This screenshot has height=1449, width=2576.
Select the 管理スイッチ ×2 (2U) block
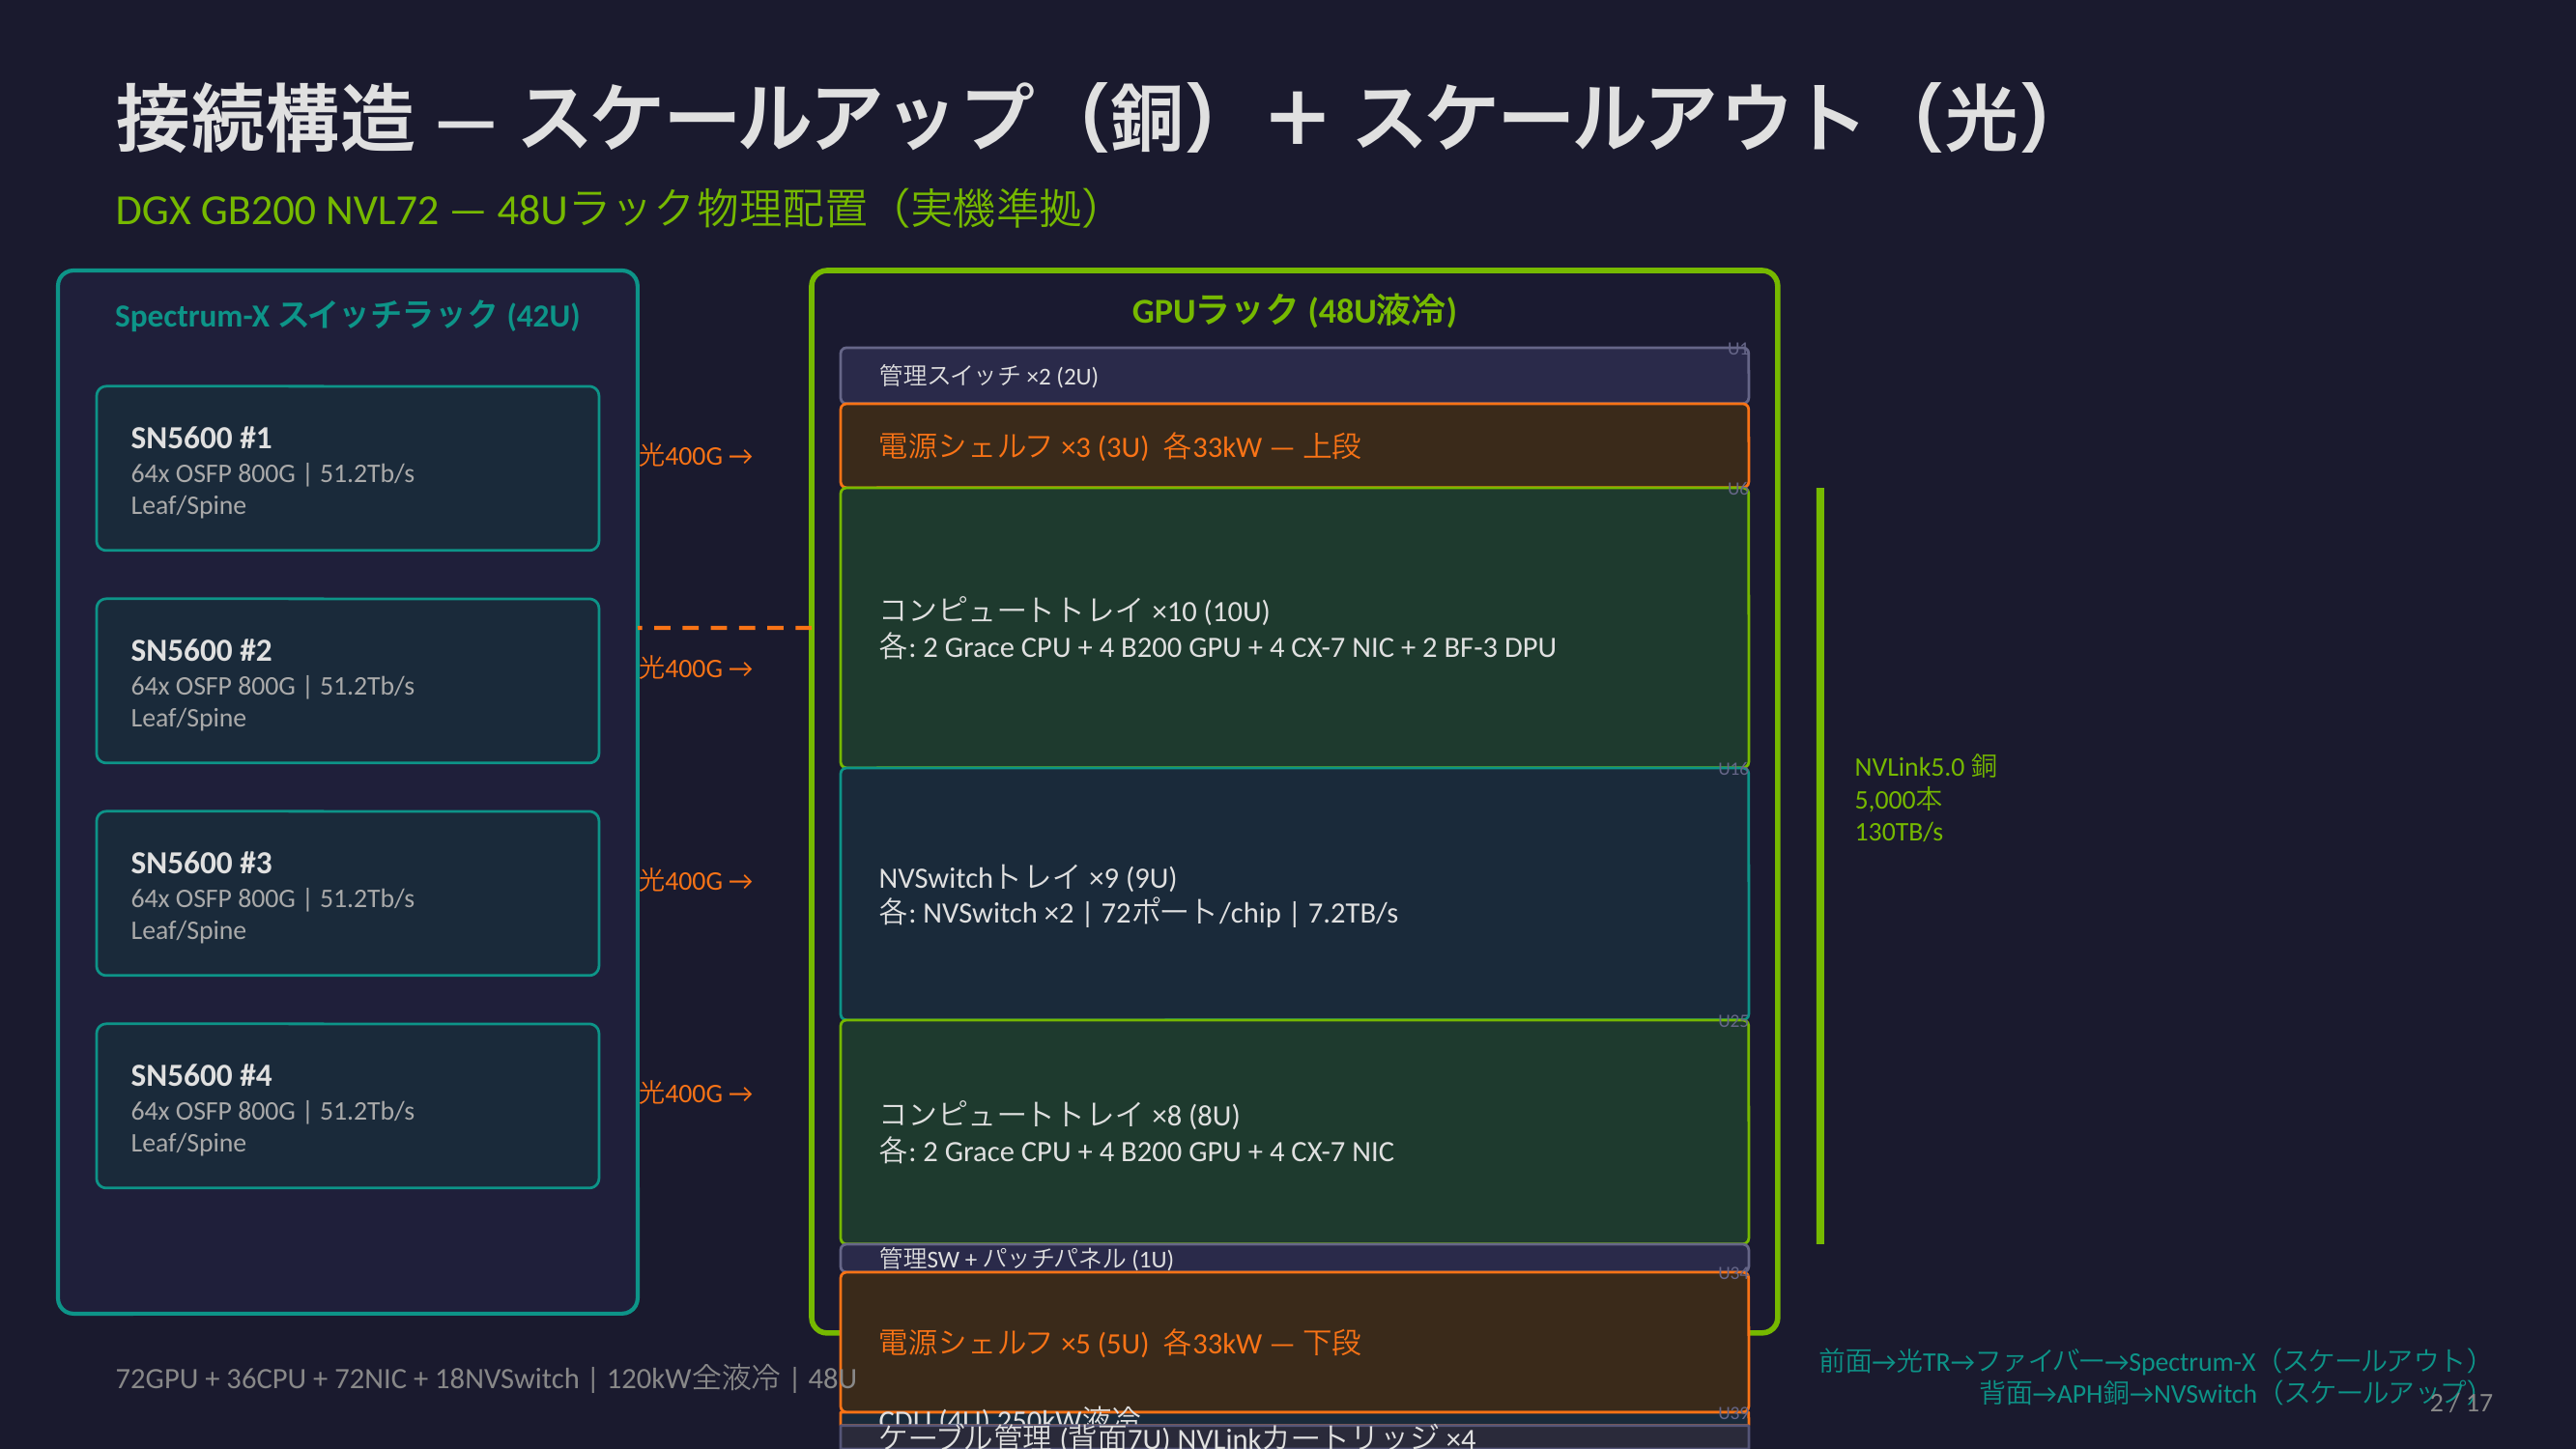coord(1294,376)
